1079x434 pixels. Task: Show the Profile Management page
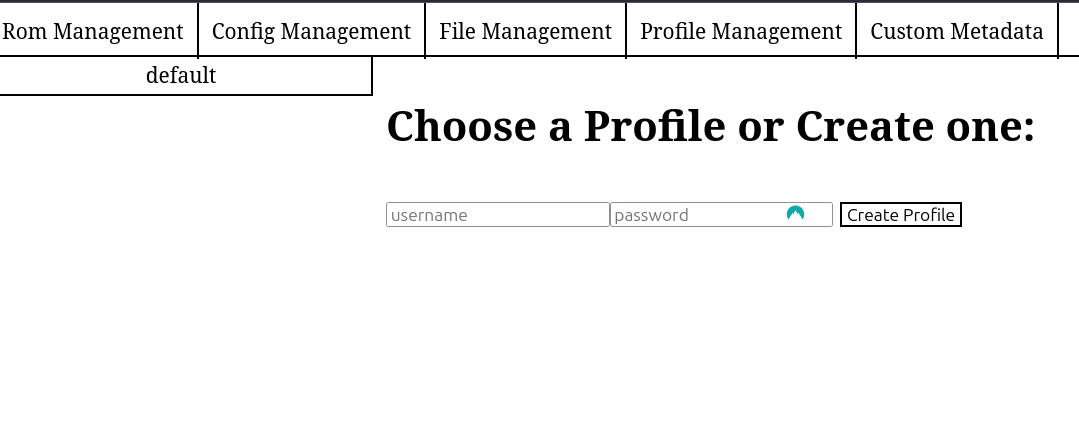point(741,31)
